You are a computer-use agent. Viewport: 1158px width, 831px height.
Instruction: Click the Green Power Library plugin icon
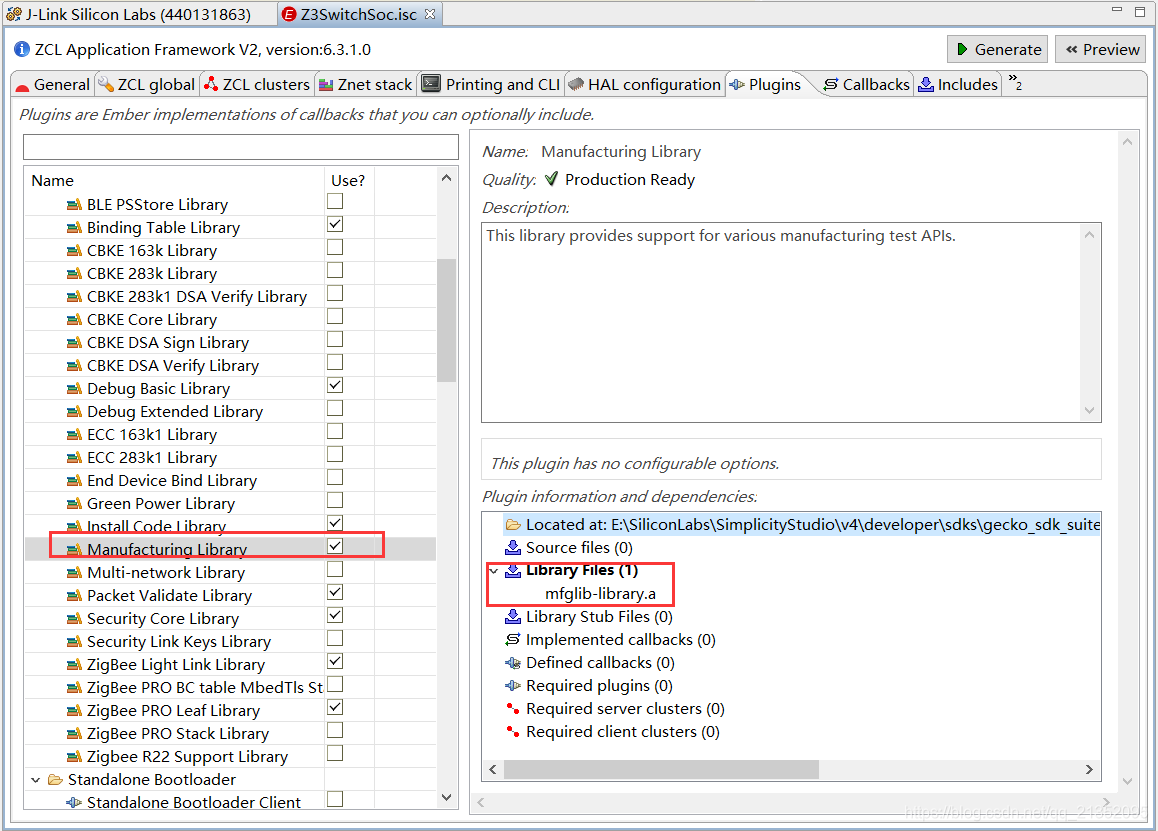click(x=74, y=504)
